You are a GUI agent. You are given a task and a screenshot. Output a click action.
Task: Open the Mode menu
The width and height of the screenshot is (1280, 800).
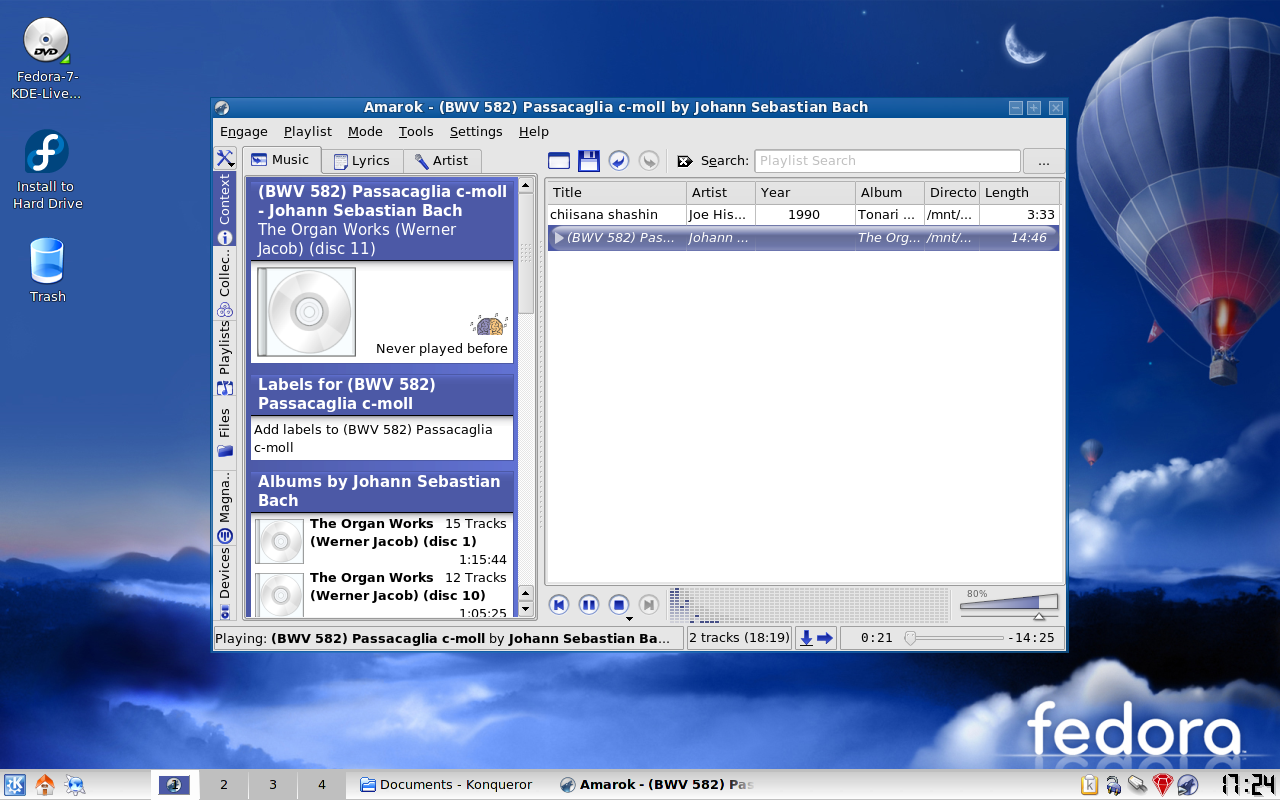[365, 131]
